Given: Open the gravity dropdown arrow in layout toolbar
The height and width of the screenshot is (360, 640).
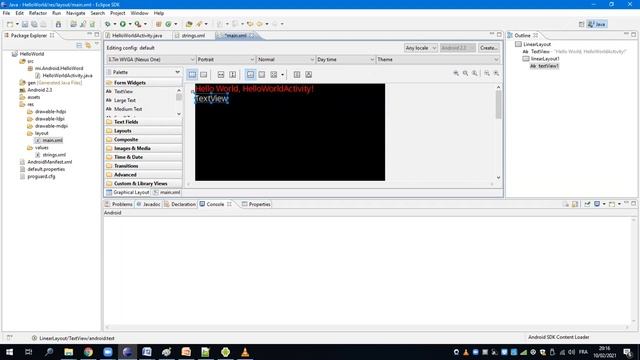Looking at the screenshot, I should (x=282, y=75).
